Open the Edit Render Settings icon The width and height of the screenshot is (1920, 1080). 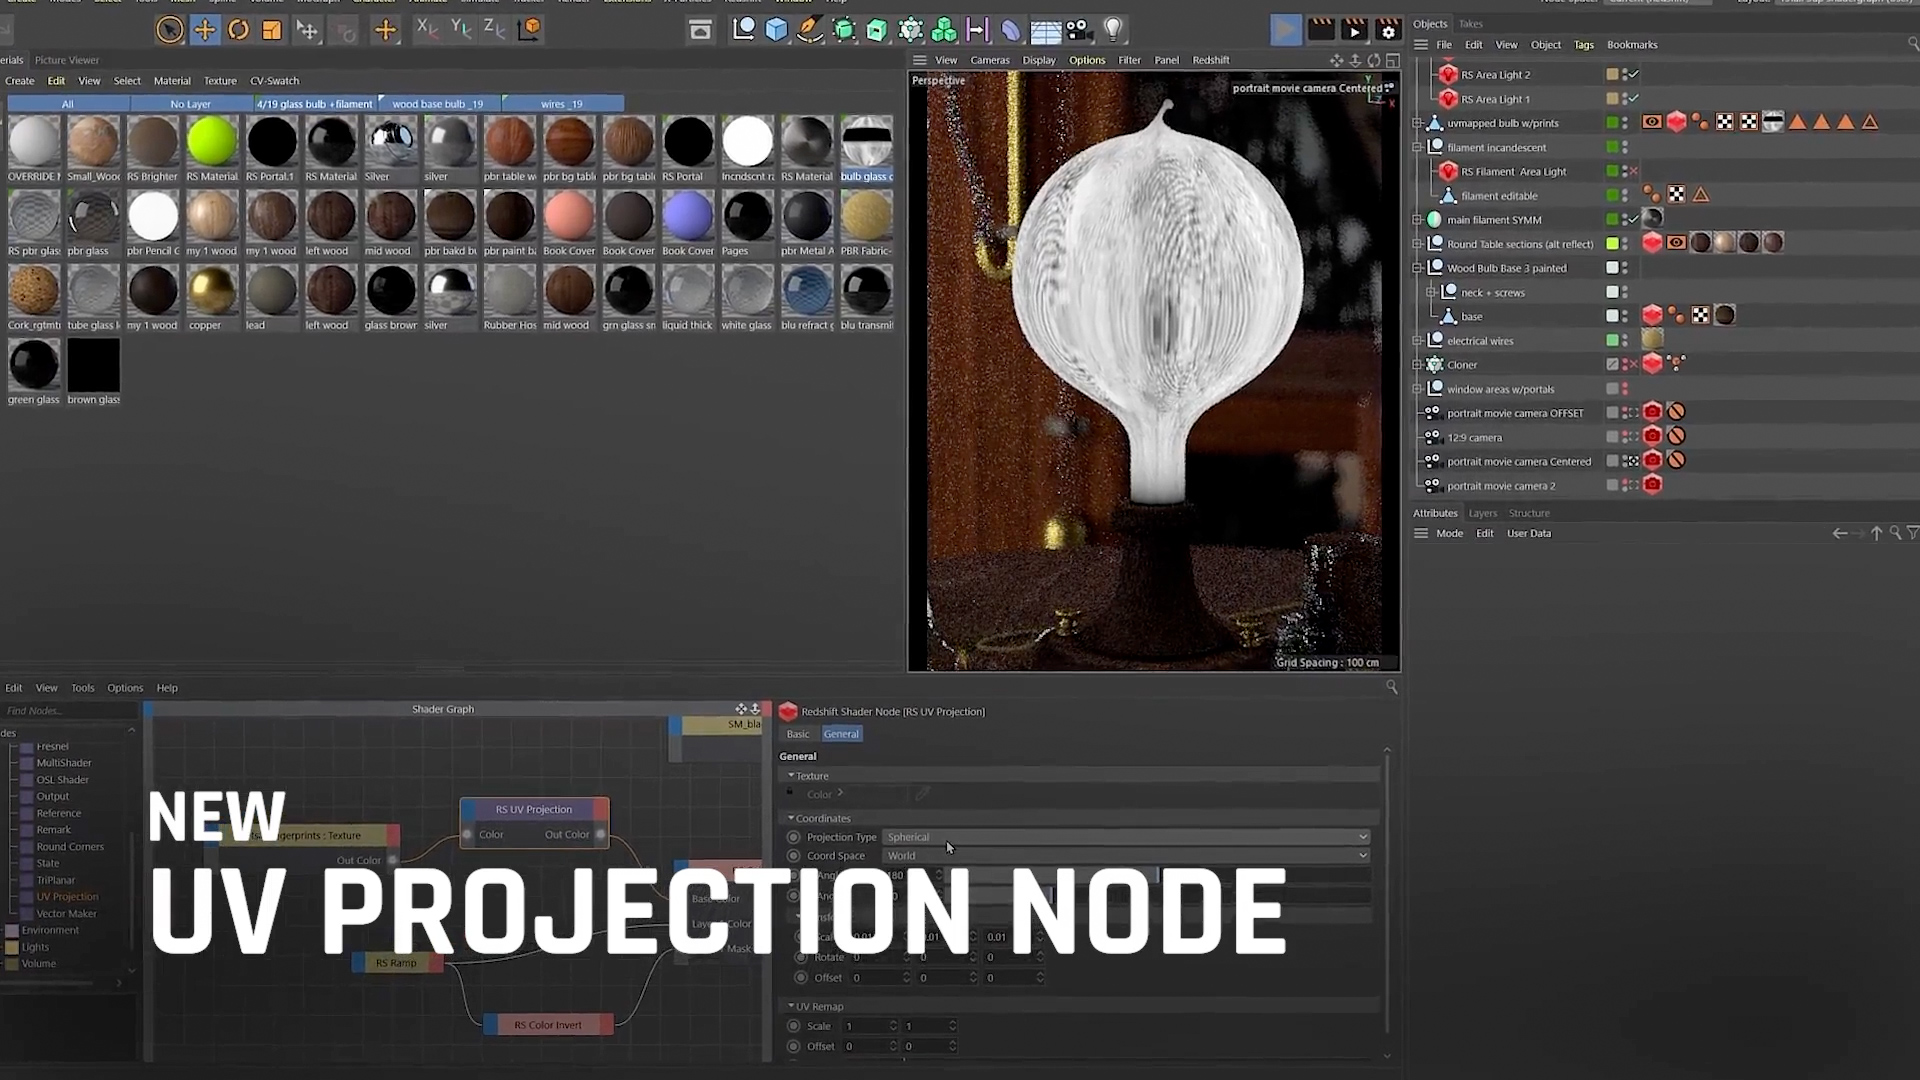tap(1388, 30)
